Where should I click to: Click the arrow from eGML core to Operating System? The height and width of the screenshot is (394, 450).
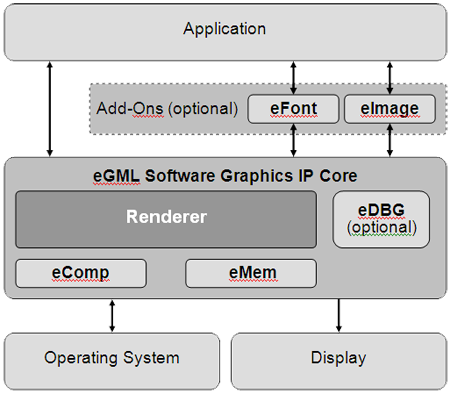112,316
